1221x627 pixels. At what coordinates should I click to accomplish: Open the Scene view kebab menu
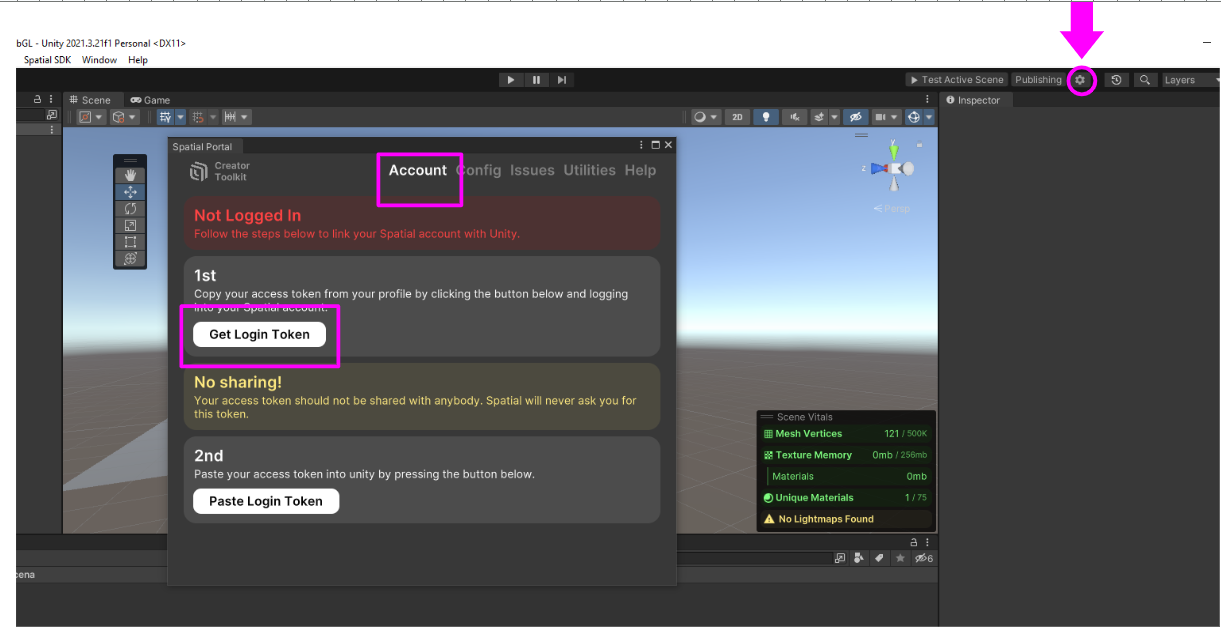click(x=928, y=99)
